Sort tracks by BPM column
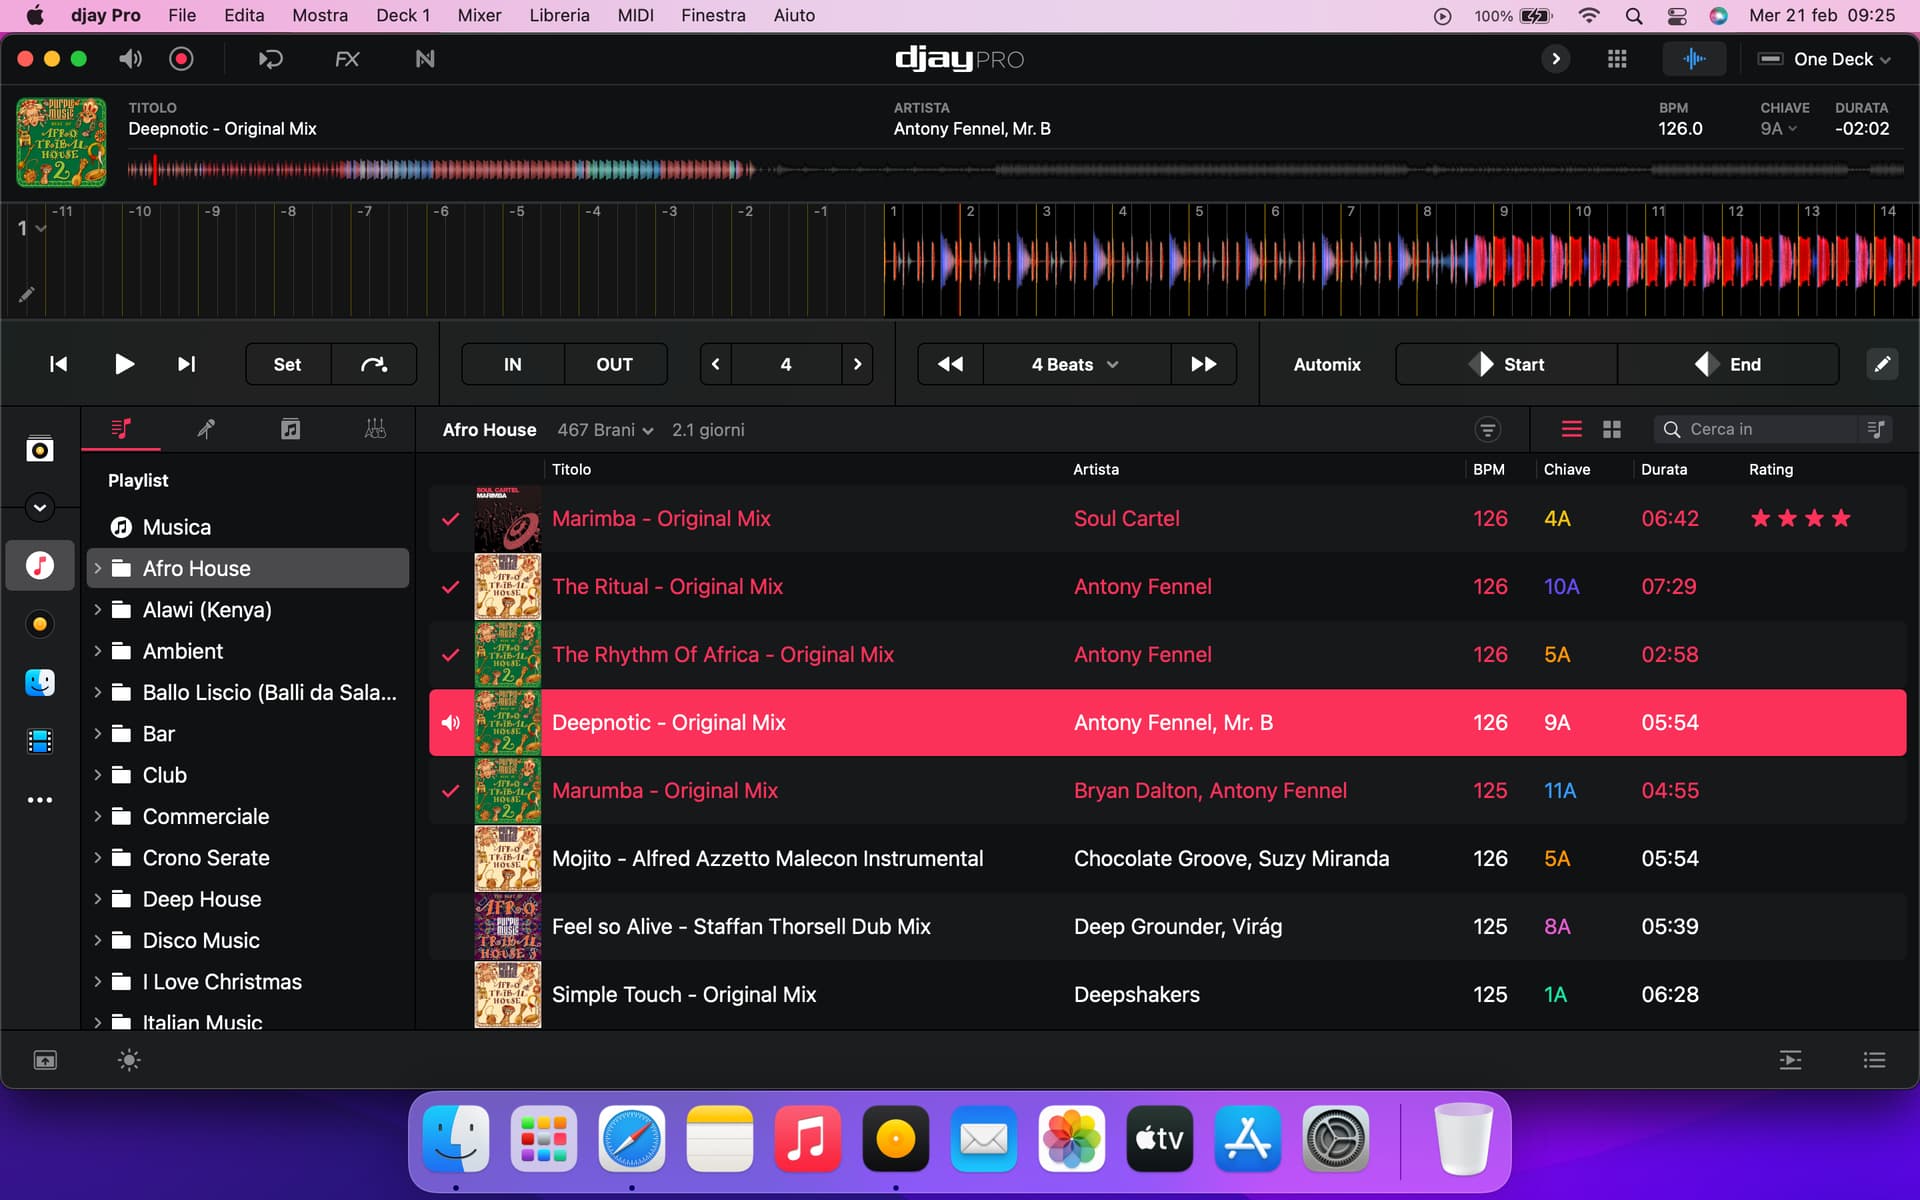This screenshot has width=1920, height=1200. click(x=1488, y=469)
